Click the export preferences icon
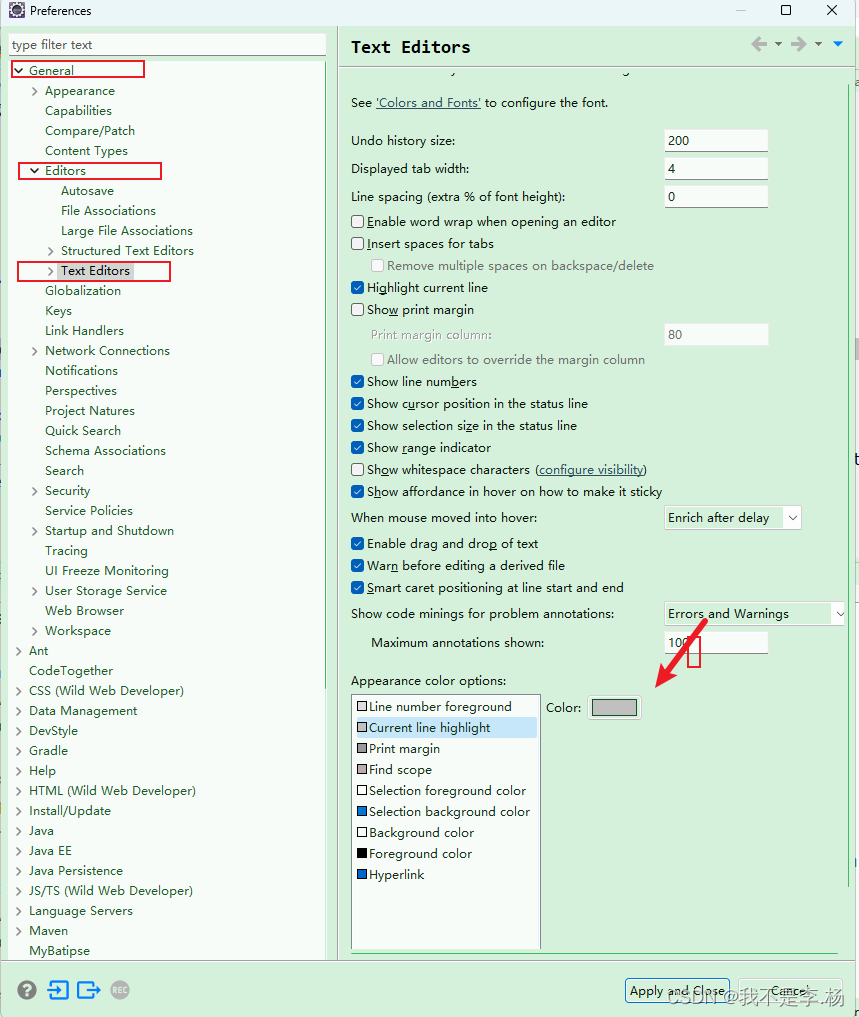Image resolution: width=859 pixels, height=1017 pixels. [x=89, y=990]
